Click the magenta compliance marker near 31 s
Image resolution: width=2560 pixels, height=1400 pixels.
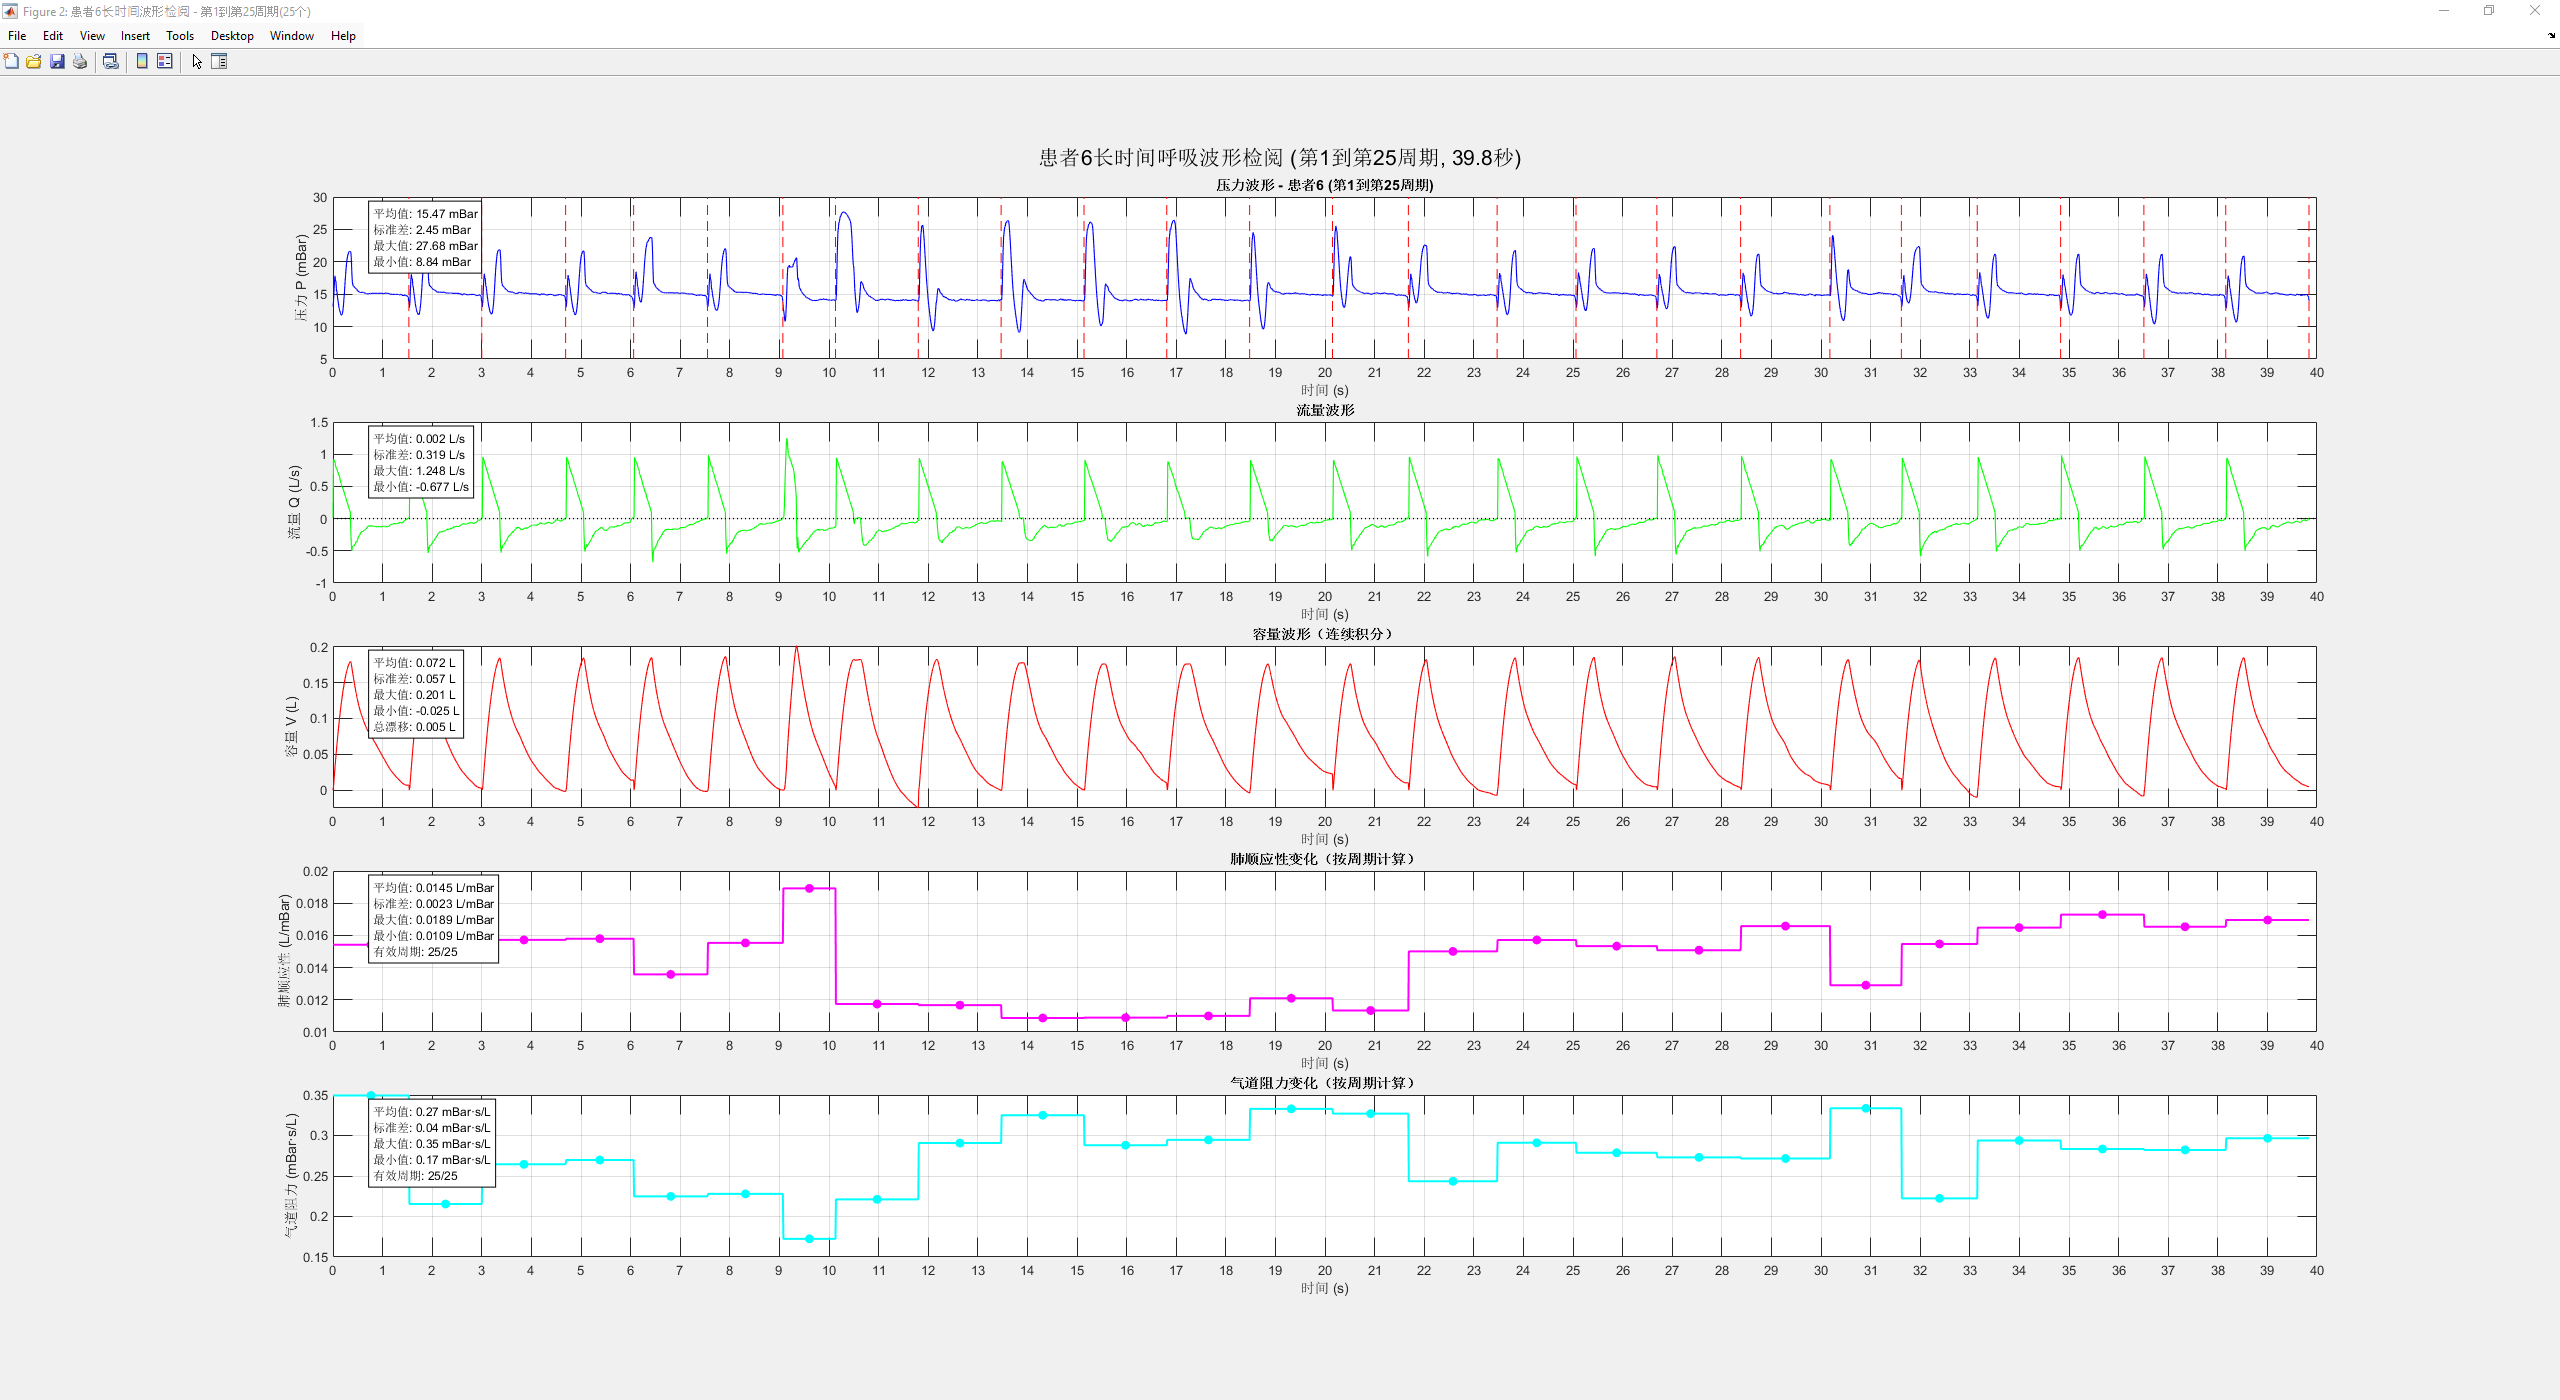[x=1866, y=985]
